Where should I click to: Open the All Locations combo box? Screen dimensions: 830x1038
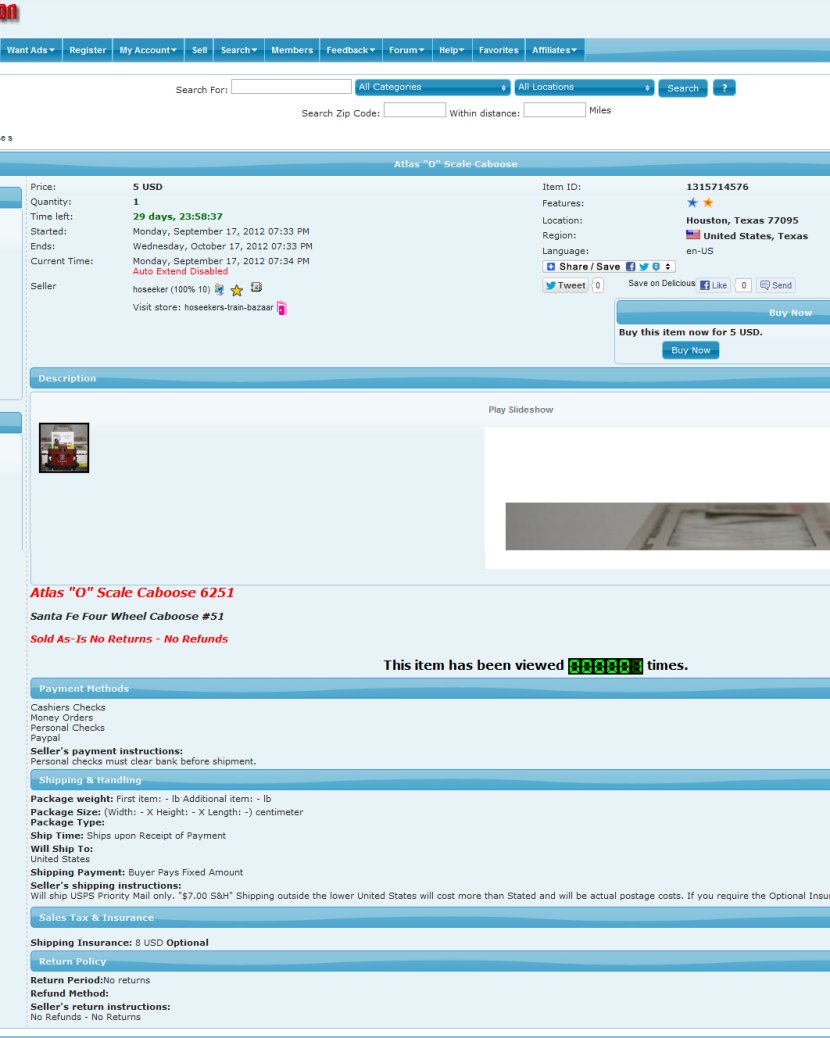[584, 87]
